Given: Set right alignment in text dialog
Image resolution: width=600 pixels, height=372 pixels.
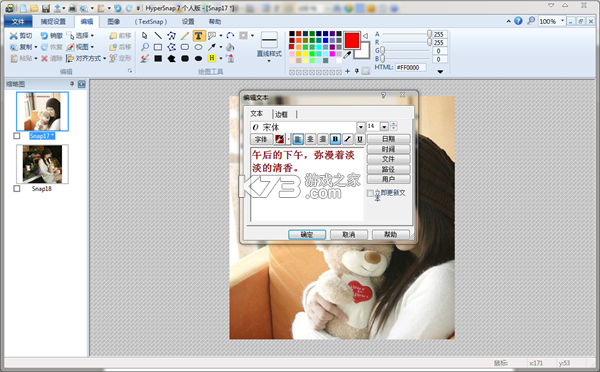Looking at the screenshot, I should (x=323, y=139).
